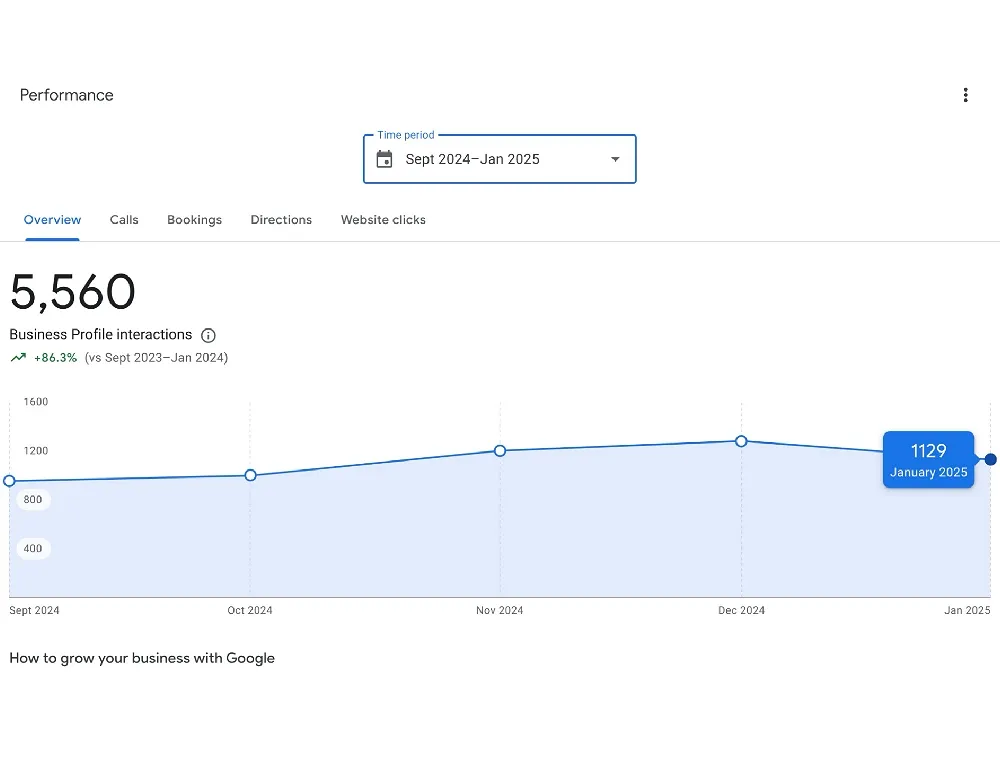Screen dimensions: 1000x765
Task: Click the 5,560 interactions total
Action: point(72,293)
